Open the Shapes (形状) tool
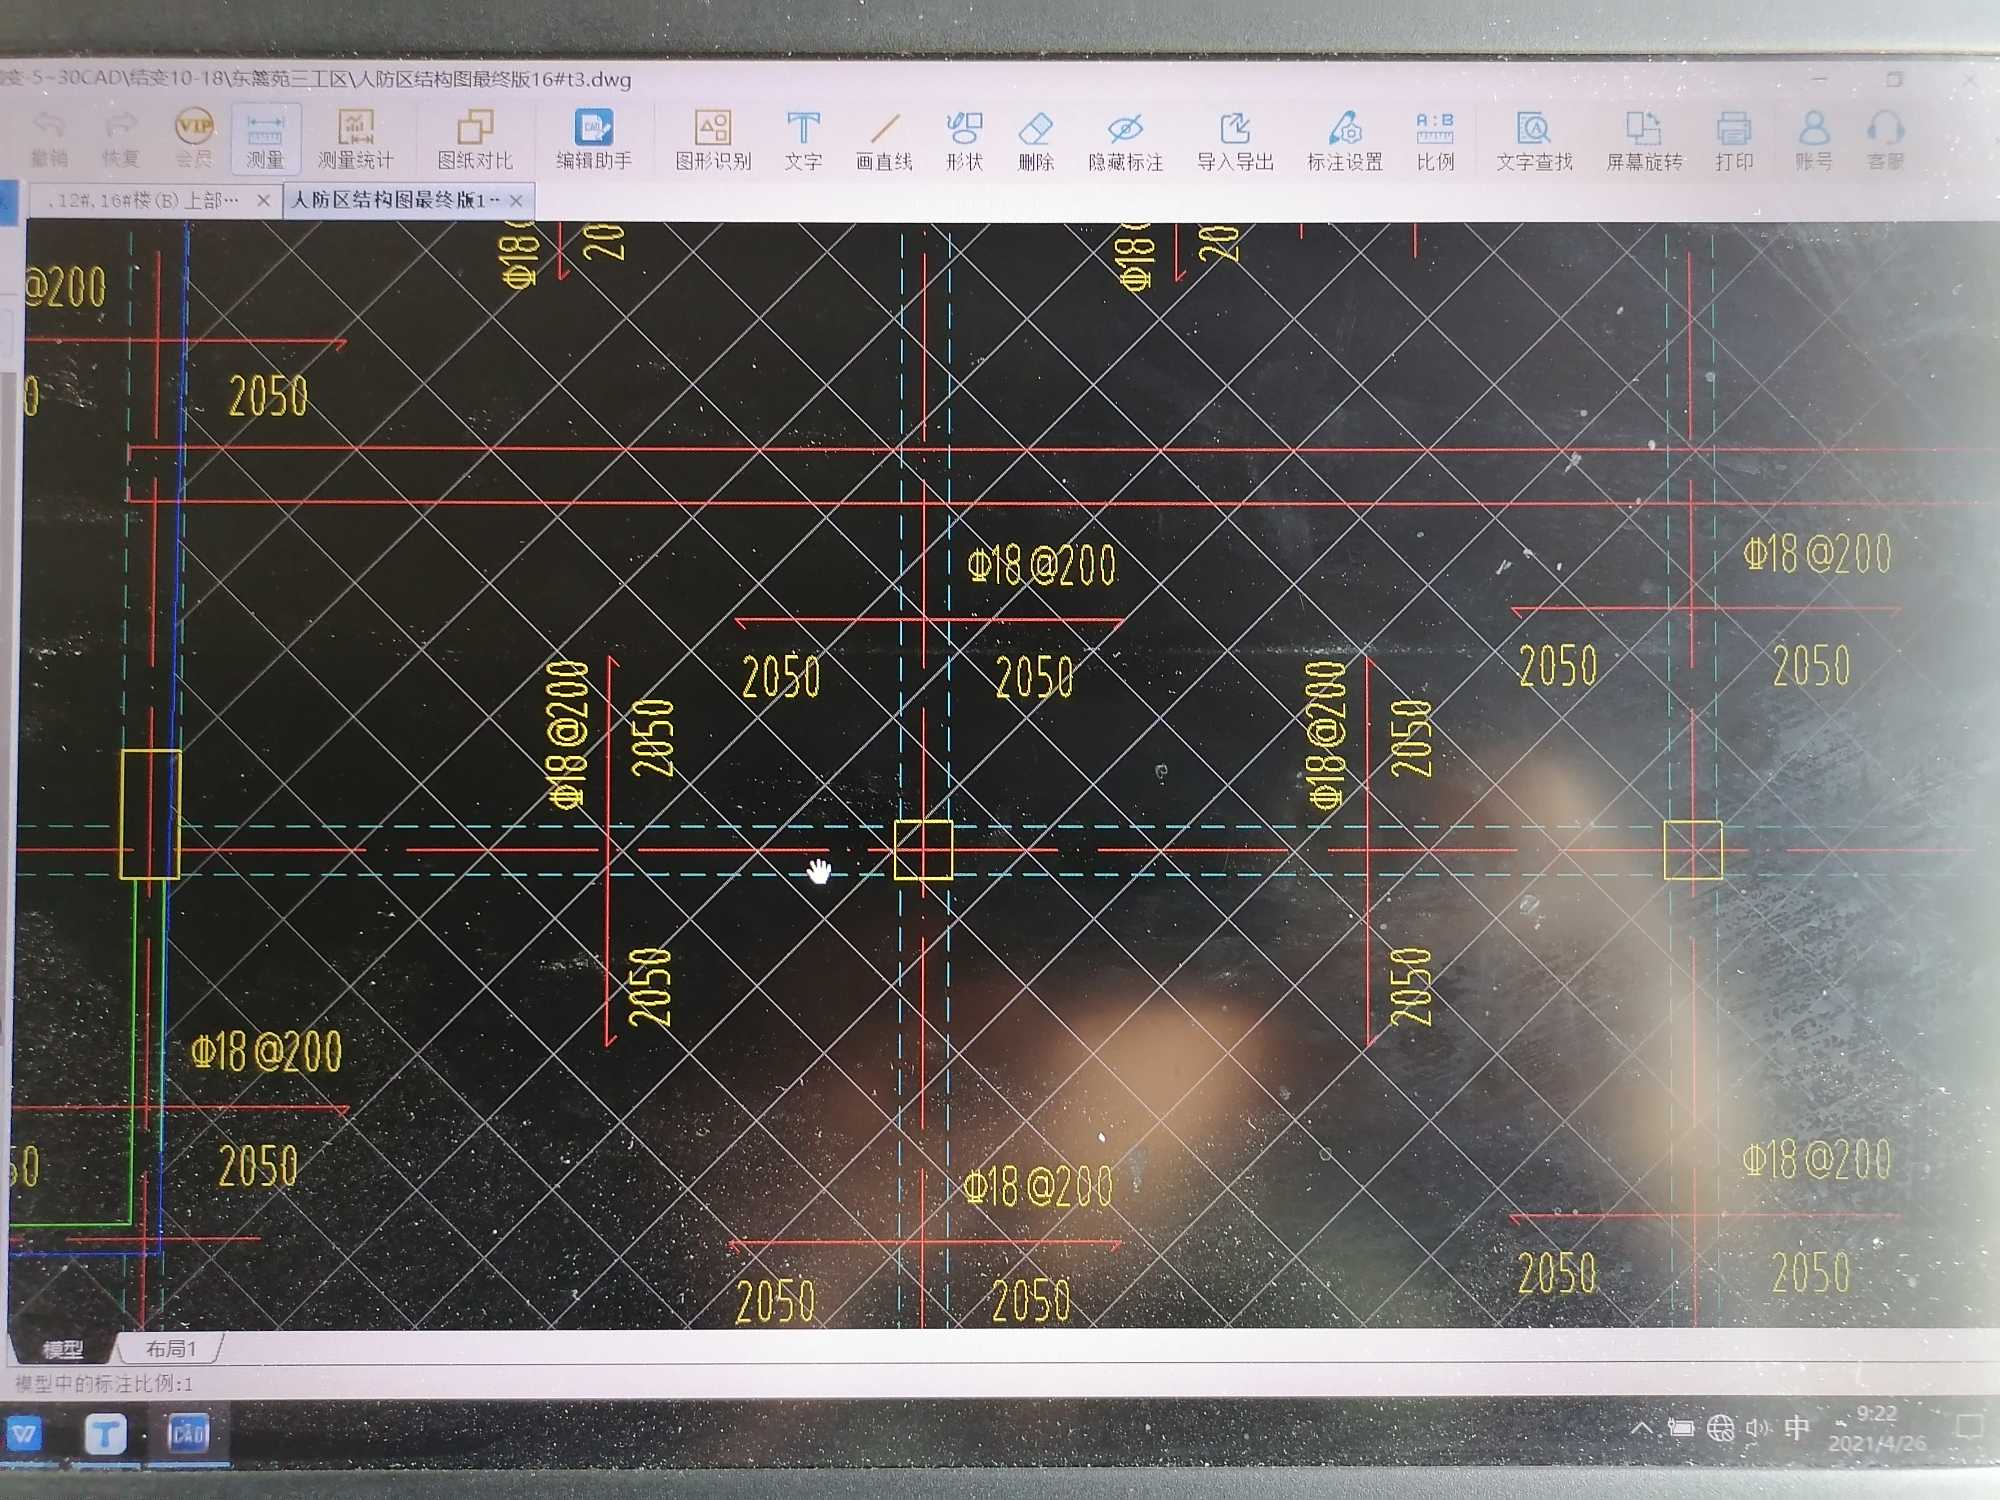The width and height of the screenshot is (2000, 1500). [x=964, y=141]
